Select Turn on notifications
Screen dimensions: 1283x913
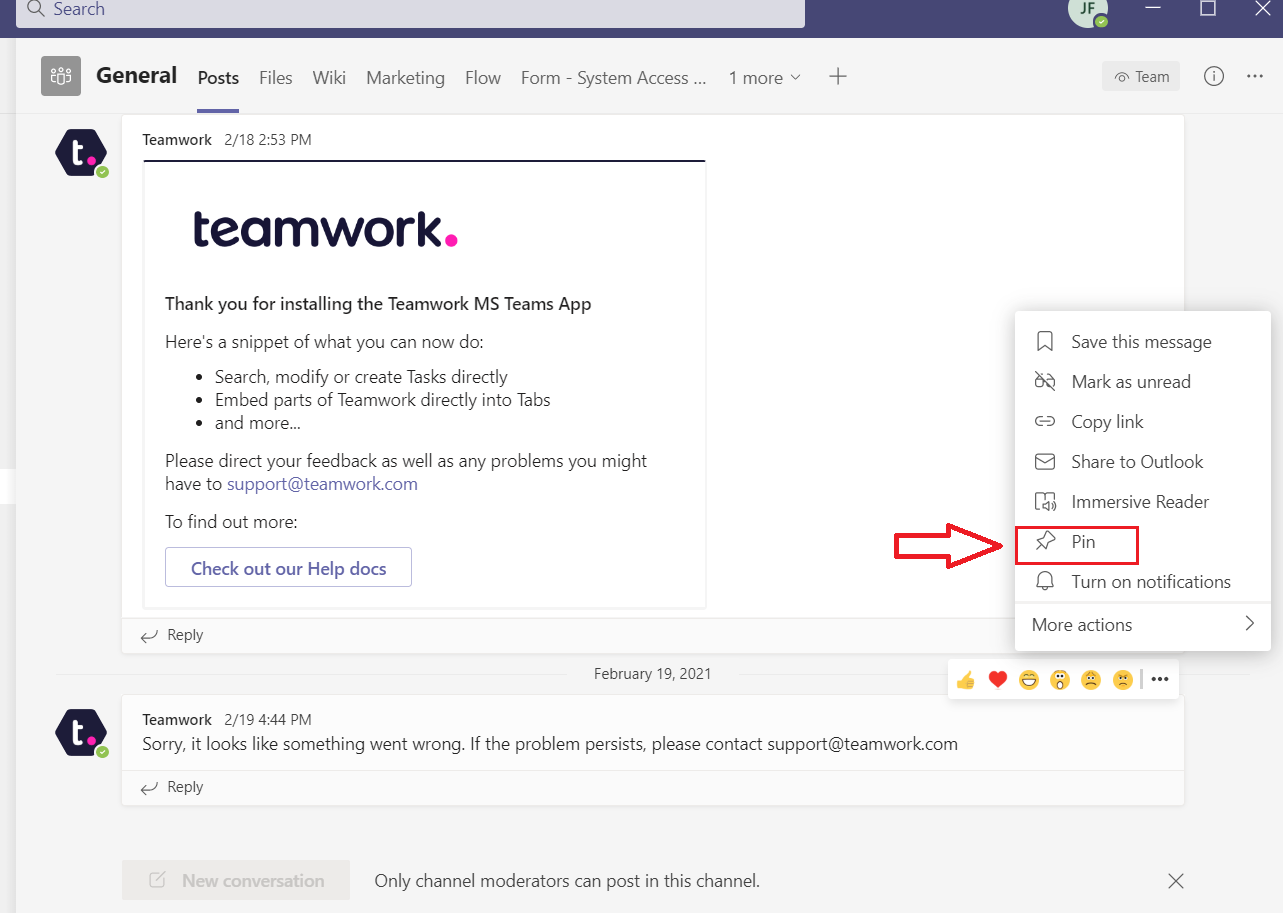1142,581
